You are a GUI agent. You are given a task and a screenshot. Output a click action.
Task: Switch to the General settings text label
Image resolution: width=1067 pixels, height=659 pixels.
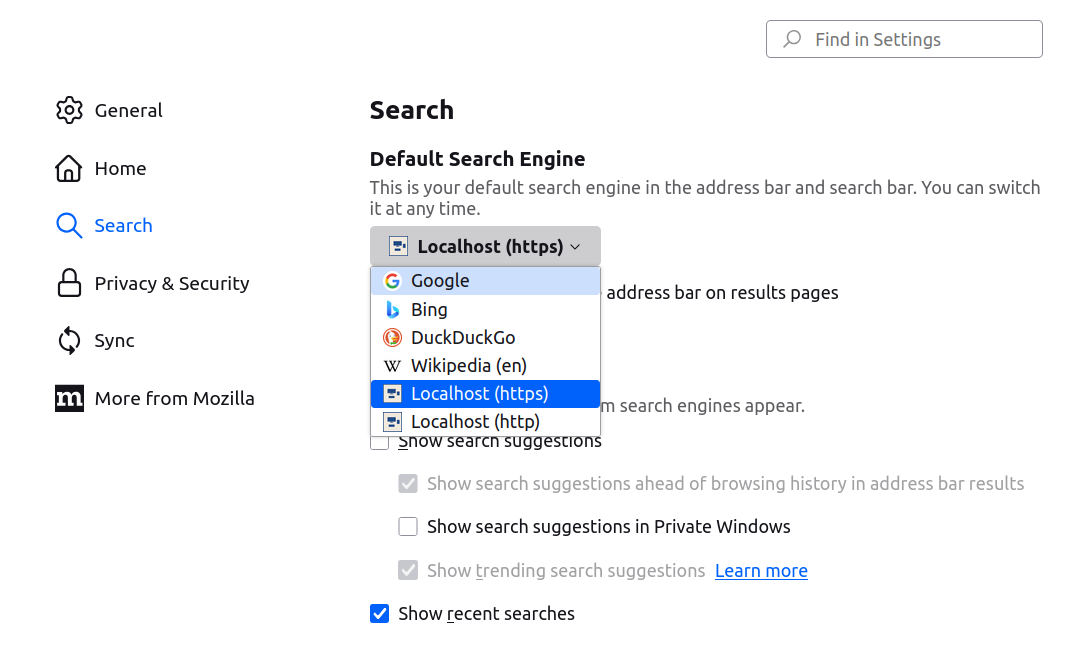pyautogui.click(x=128, y=110)
